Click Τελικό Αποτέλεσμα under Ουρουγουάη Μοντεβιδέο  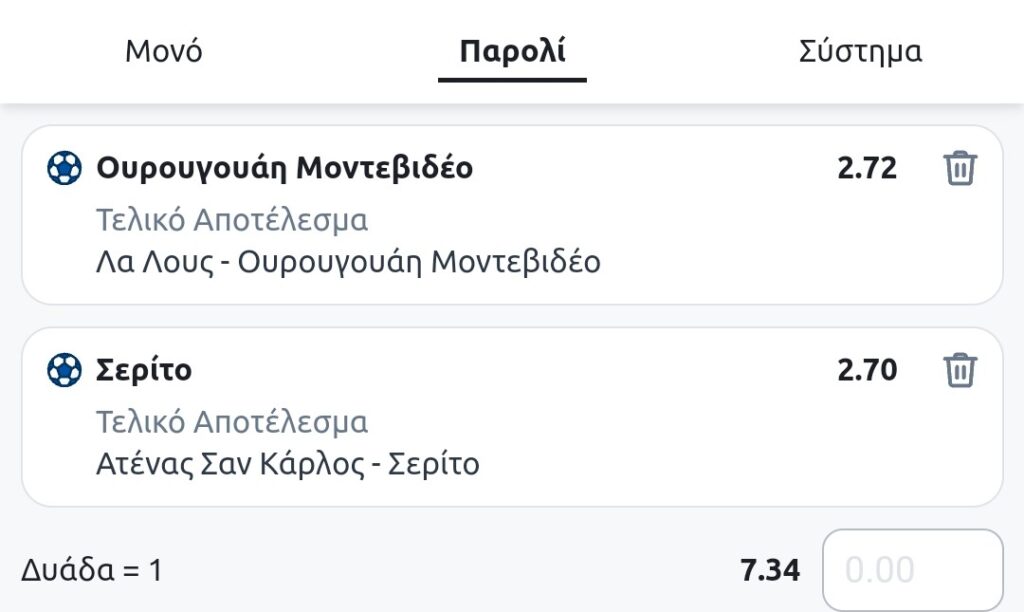pos(232,219)
